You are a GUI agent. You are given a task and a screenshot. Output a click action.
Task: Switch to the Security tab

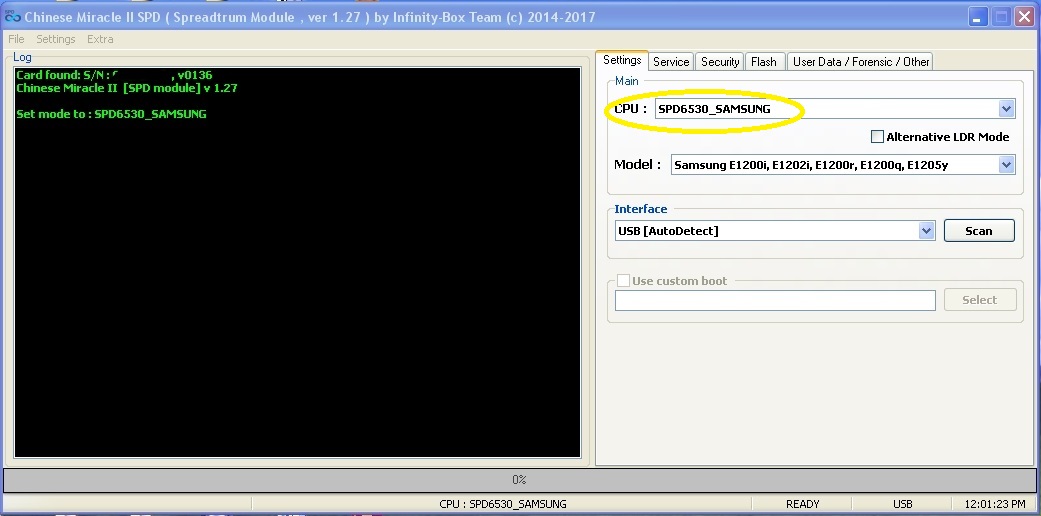point(720,62)
